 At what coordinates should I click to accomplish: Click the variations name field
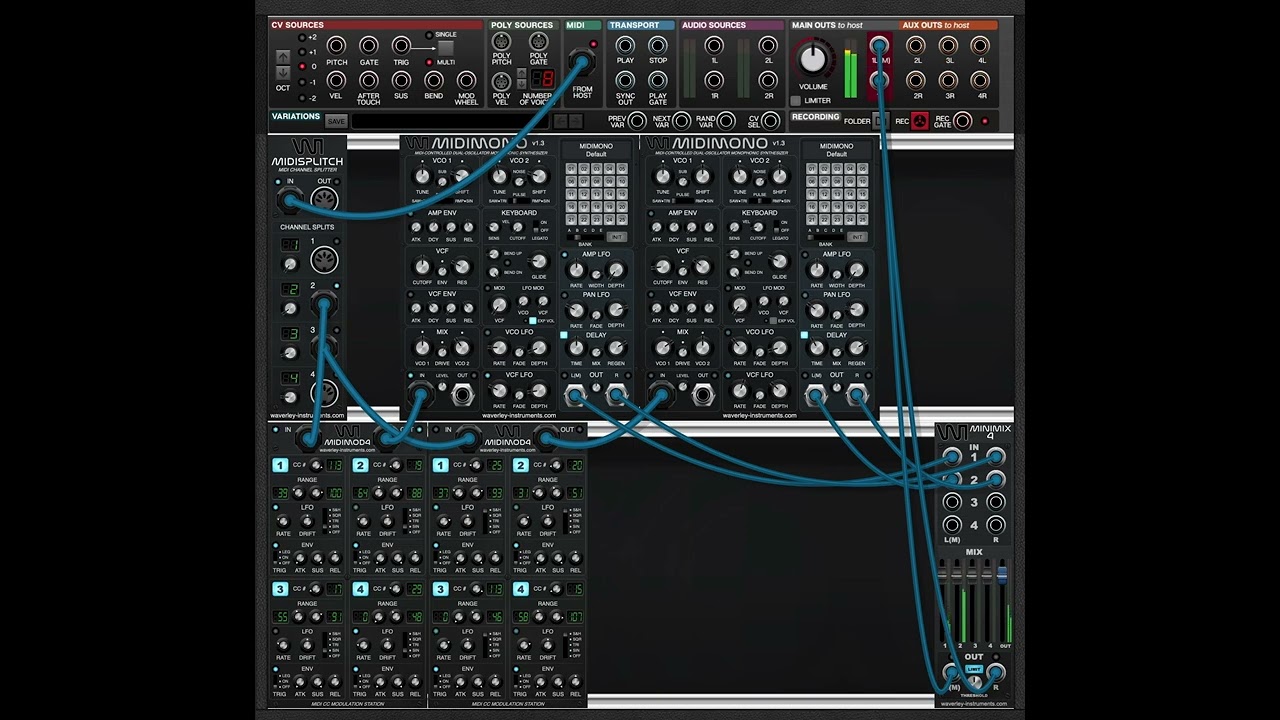(450, 121)
